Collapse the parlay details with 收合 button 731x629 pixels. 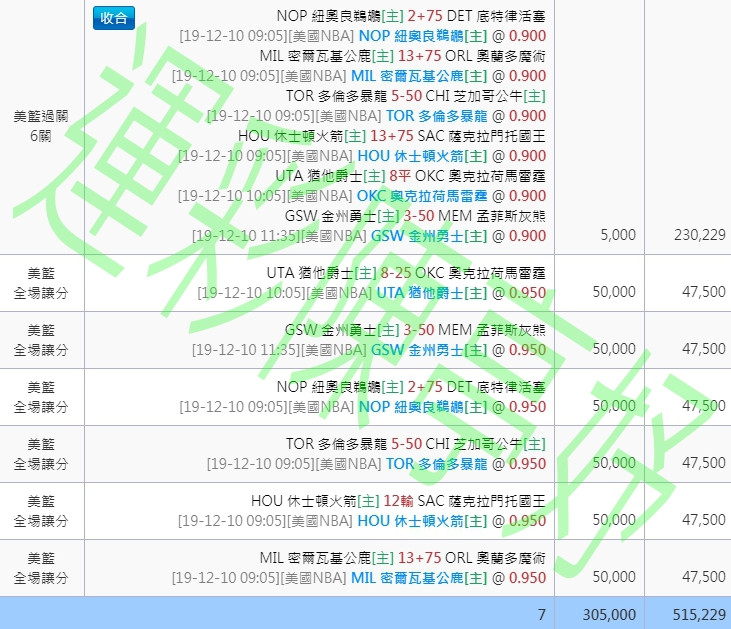[114, 18]
